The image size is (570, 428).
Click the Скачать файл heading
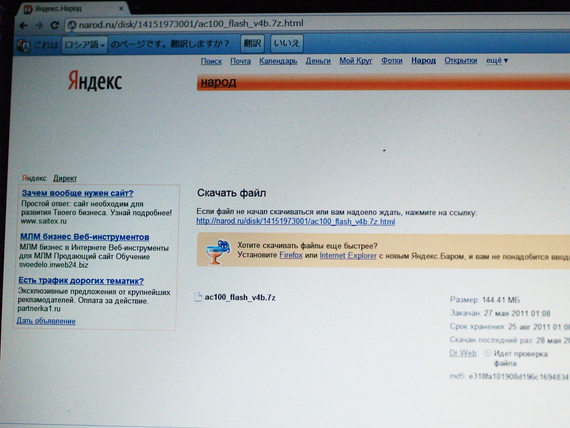(232, 193)
